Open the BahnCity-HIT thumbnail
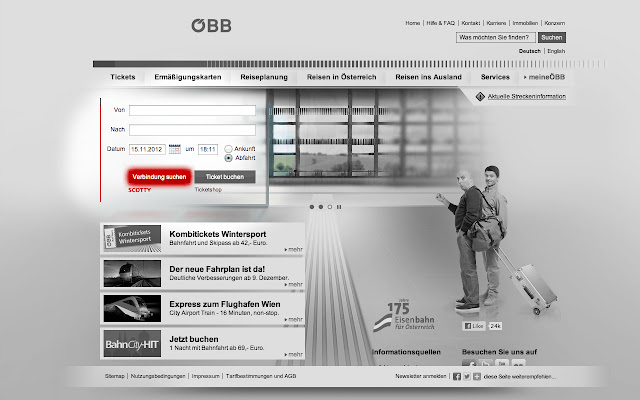This screenshot has height=400, width=640. pyautogui.click(x=132, y=344)
